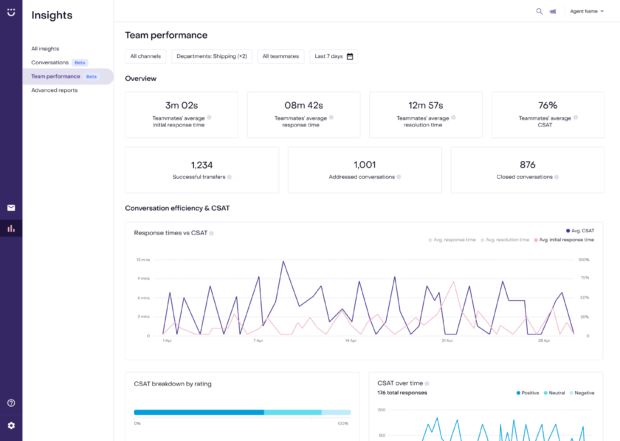Open the inbox mail icon in sidebar

(11, 208)
